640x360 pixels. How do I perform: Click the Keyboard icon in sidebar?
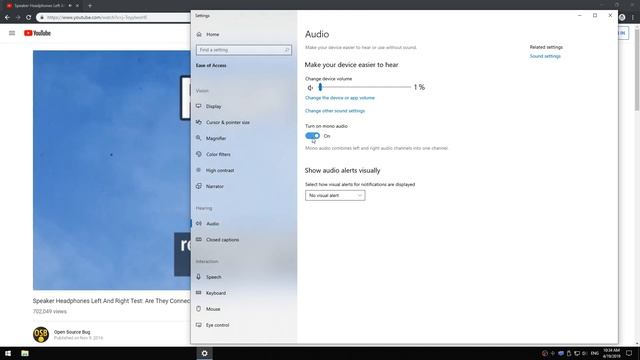pyautogui.click(x=199, y=293)
